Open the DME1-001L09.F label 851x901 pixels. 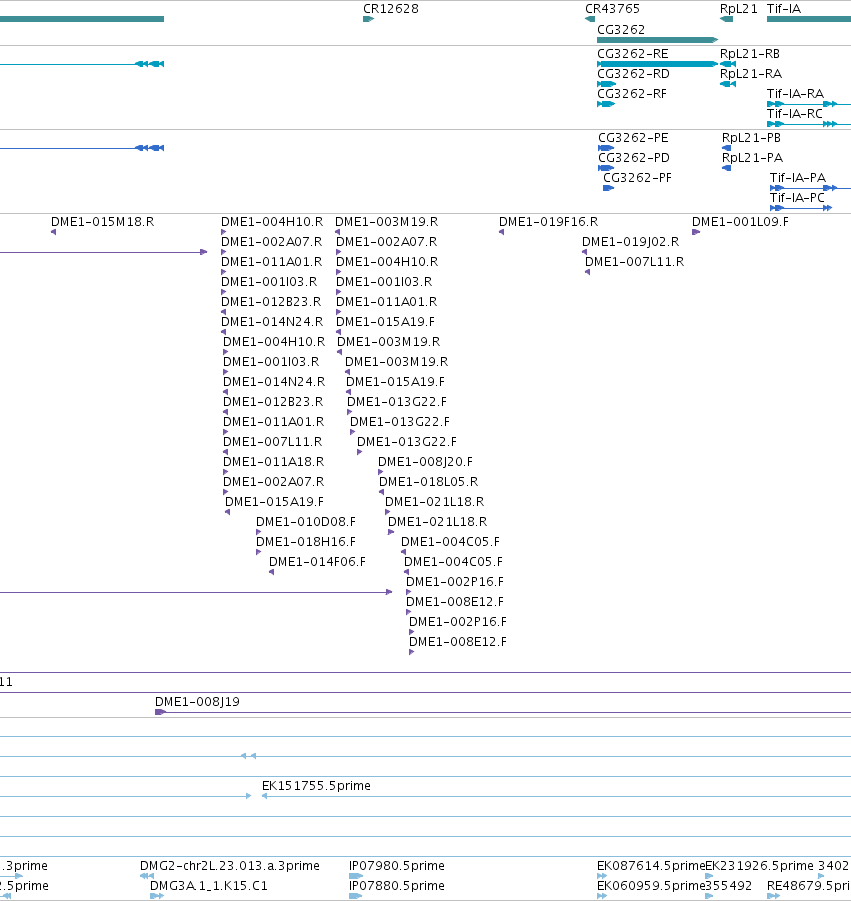pyautogui.click(x=740, y=222)
